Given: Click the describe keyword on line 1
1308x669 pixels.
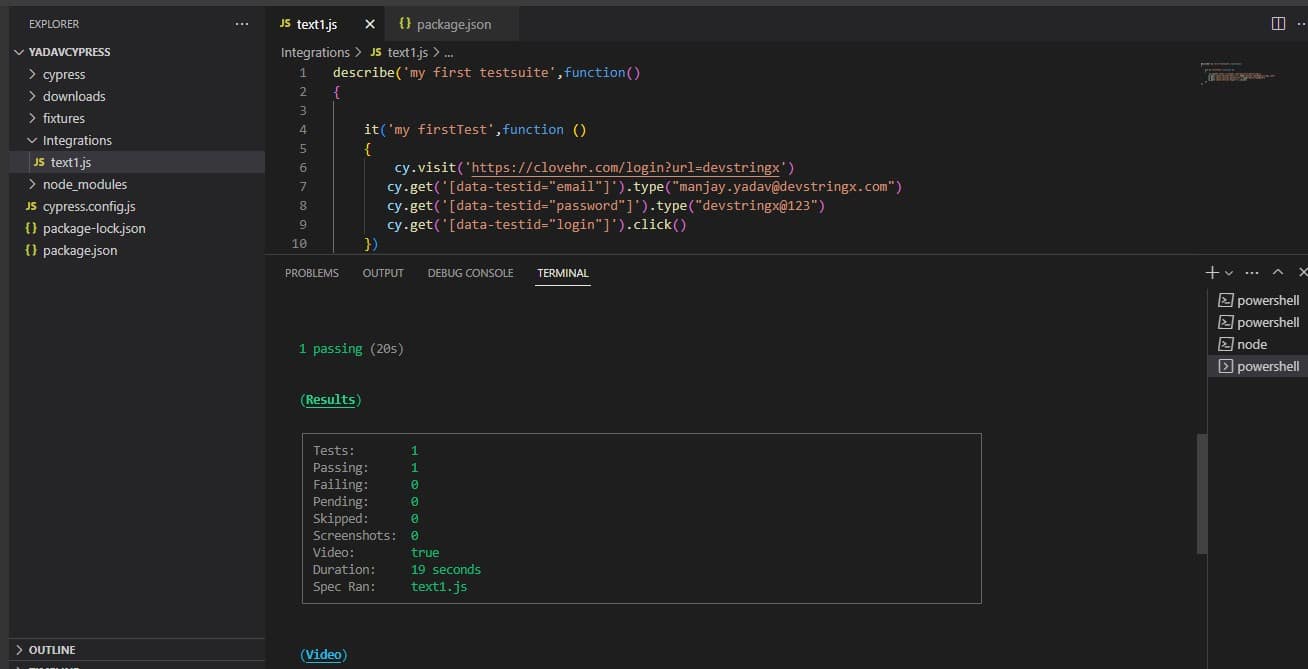Looking at the screenshot, I should click(364, 72).
